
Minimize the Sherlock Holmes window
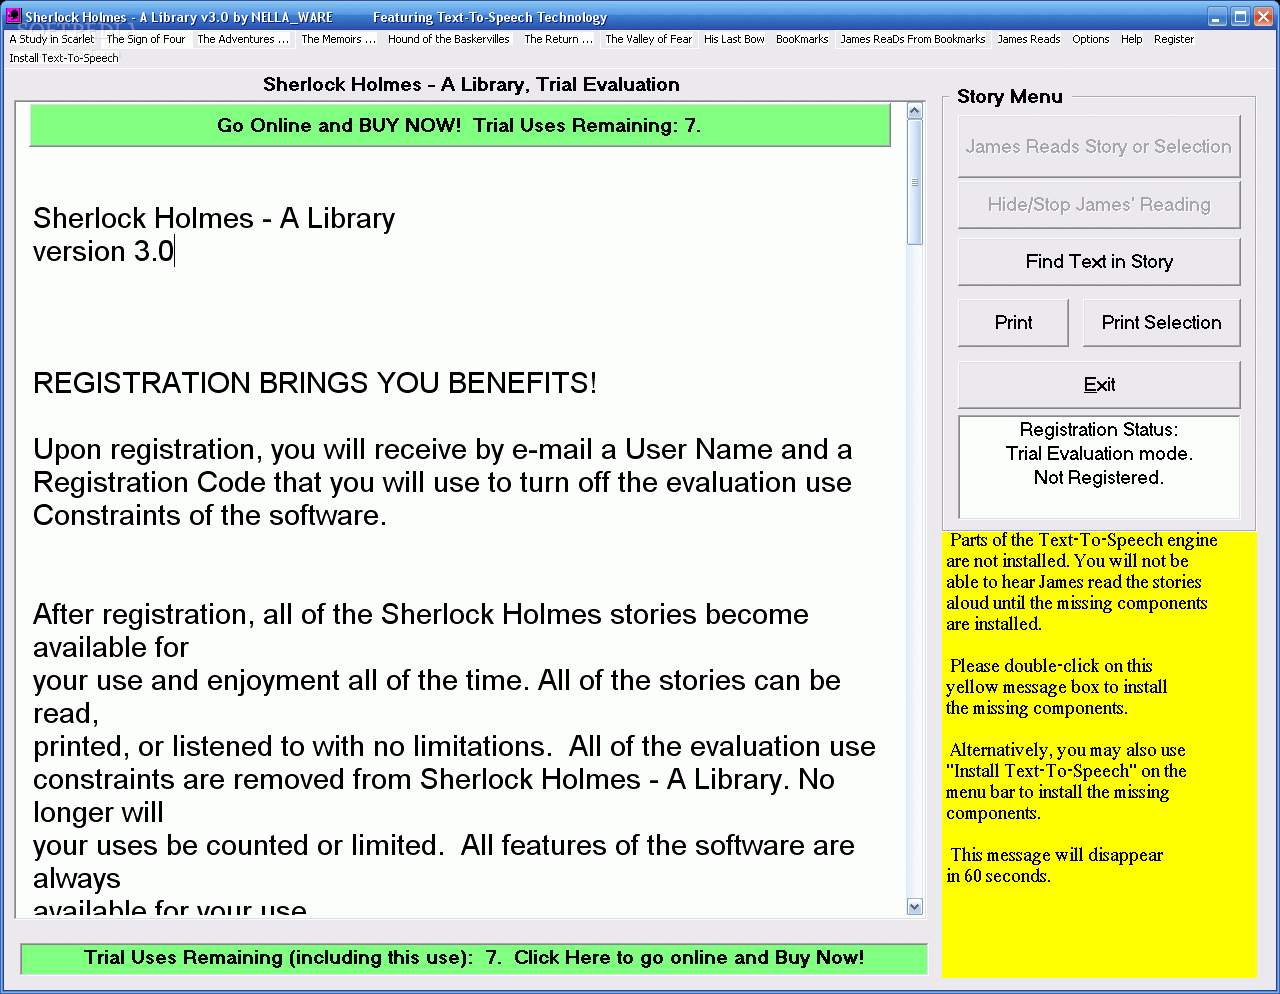1217,16
